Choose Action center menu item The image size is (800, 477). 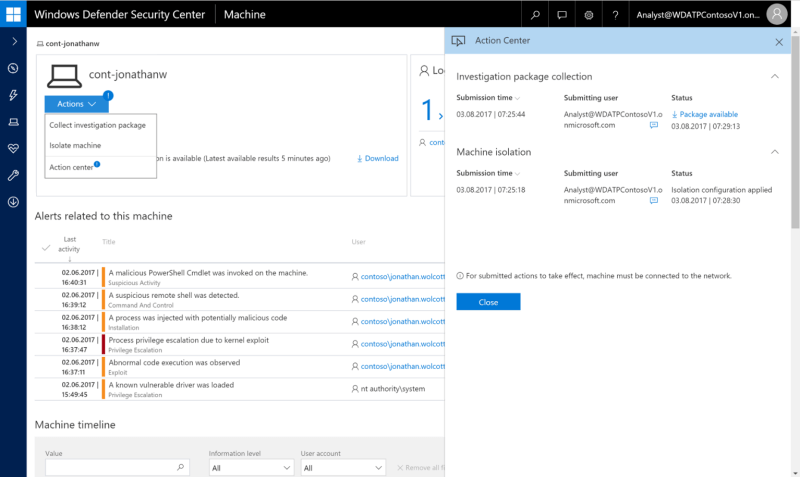click(x=71, y=167)
